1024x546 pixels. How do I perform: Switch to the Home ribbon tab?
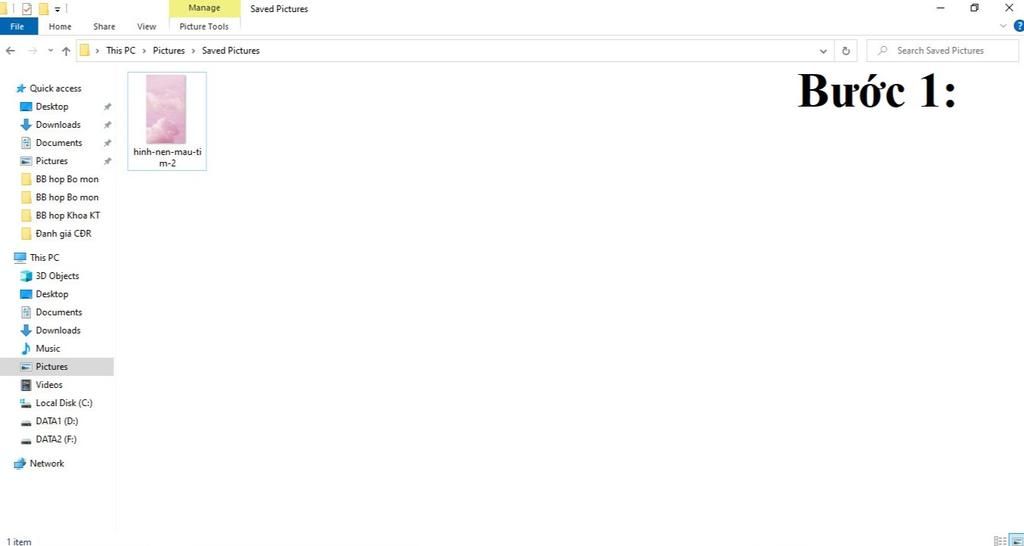[x=60, y=27]
